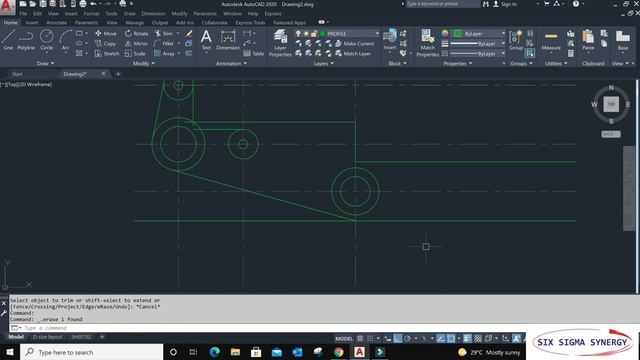Open the Format menu
This screenshot has width=640, height=360.
pos(91,13)
